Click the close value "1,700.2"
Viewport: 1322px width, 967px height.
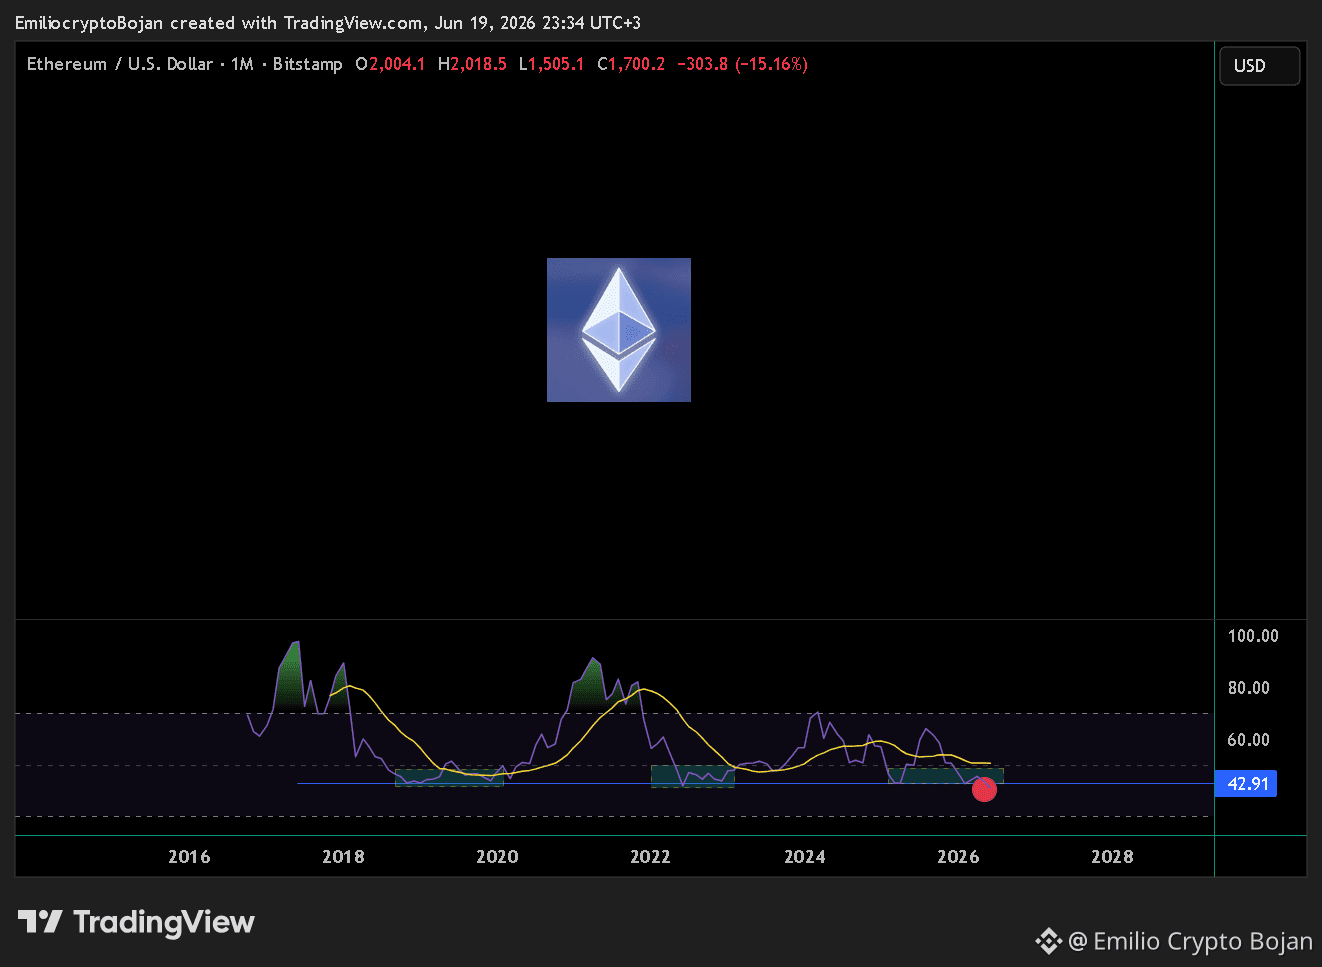tap(637, 64)
